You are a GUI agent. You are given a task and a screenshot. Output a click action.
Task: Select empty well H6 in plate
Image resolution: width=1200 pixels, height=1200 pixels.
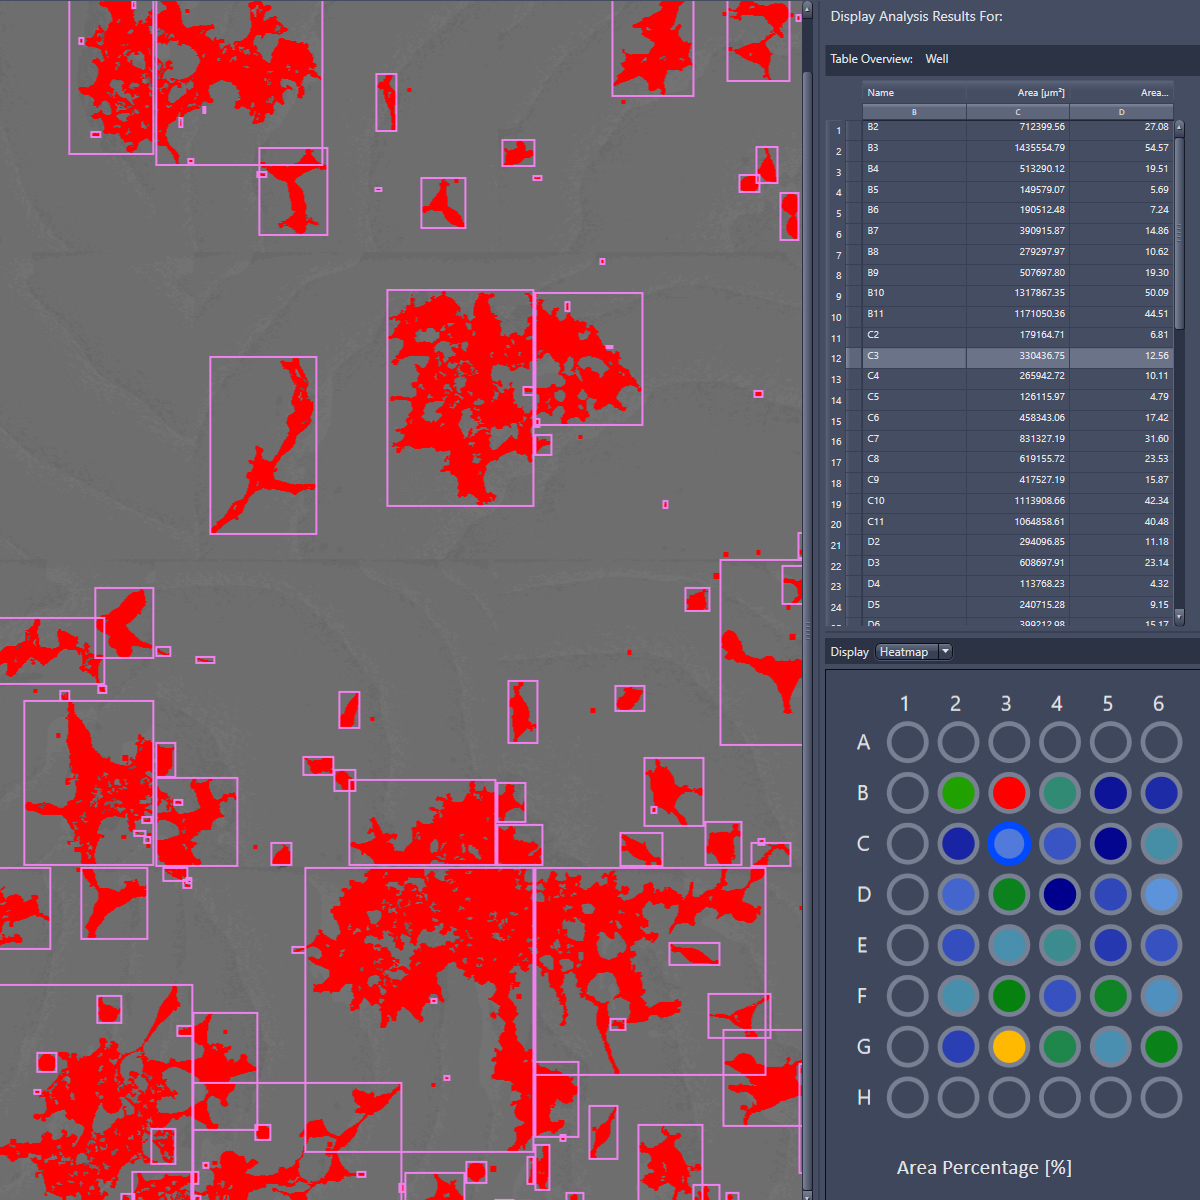pyautogui.click(x=1161, y=1098)
